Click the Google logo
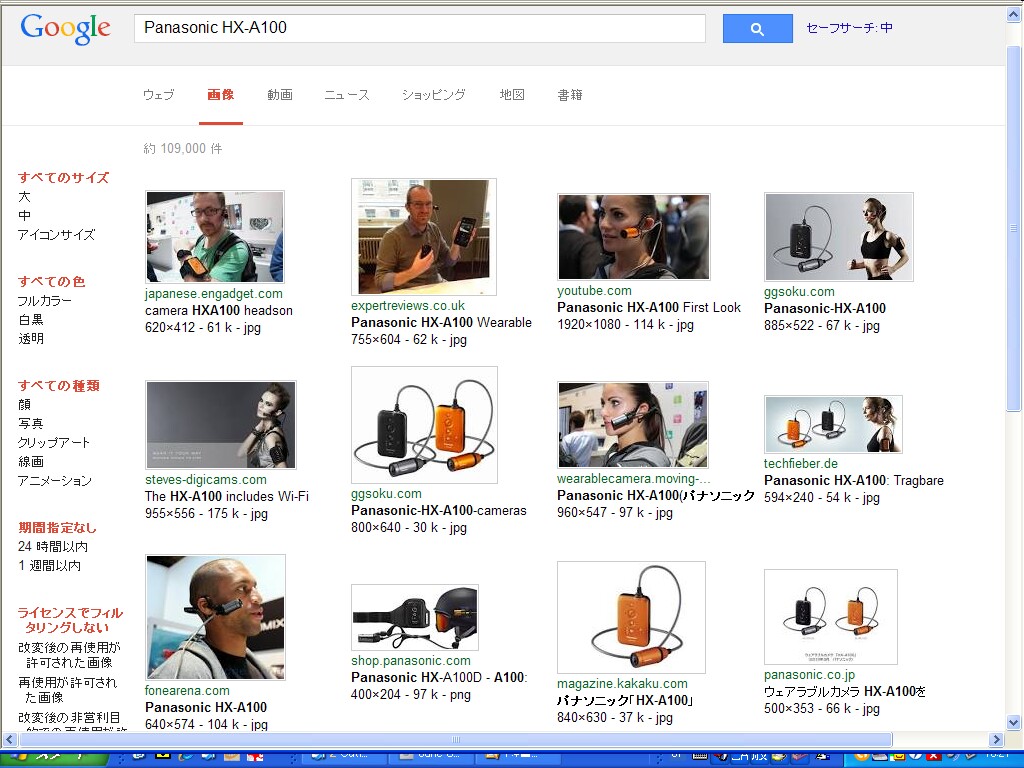1024x768 pixels. coord(65,29)
